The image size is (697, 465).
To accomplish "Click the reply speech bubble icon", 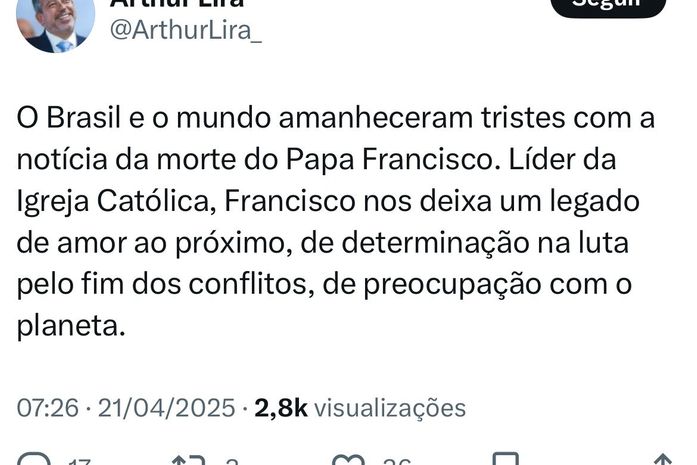I will 33,459.
